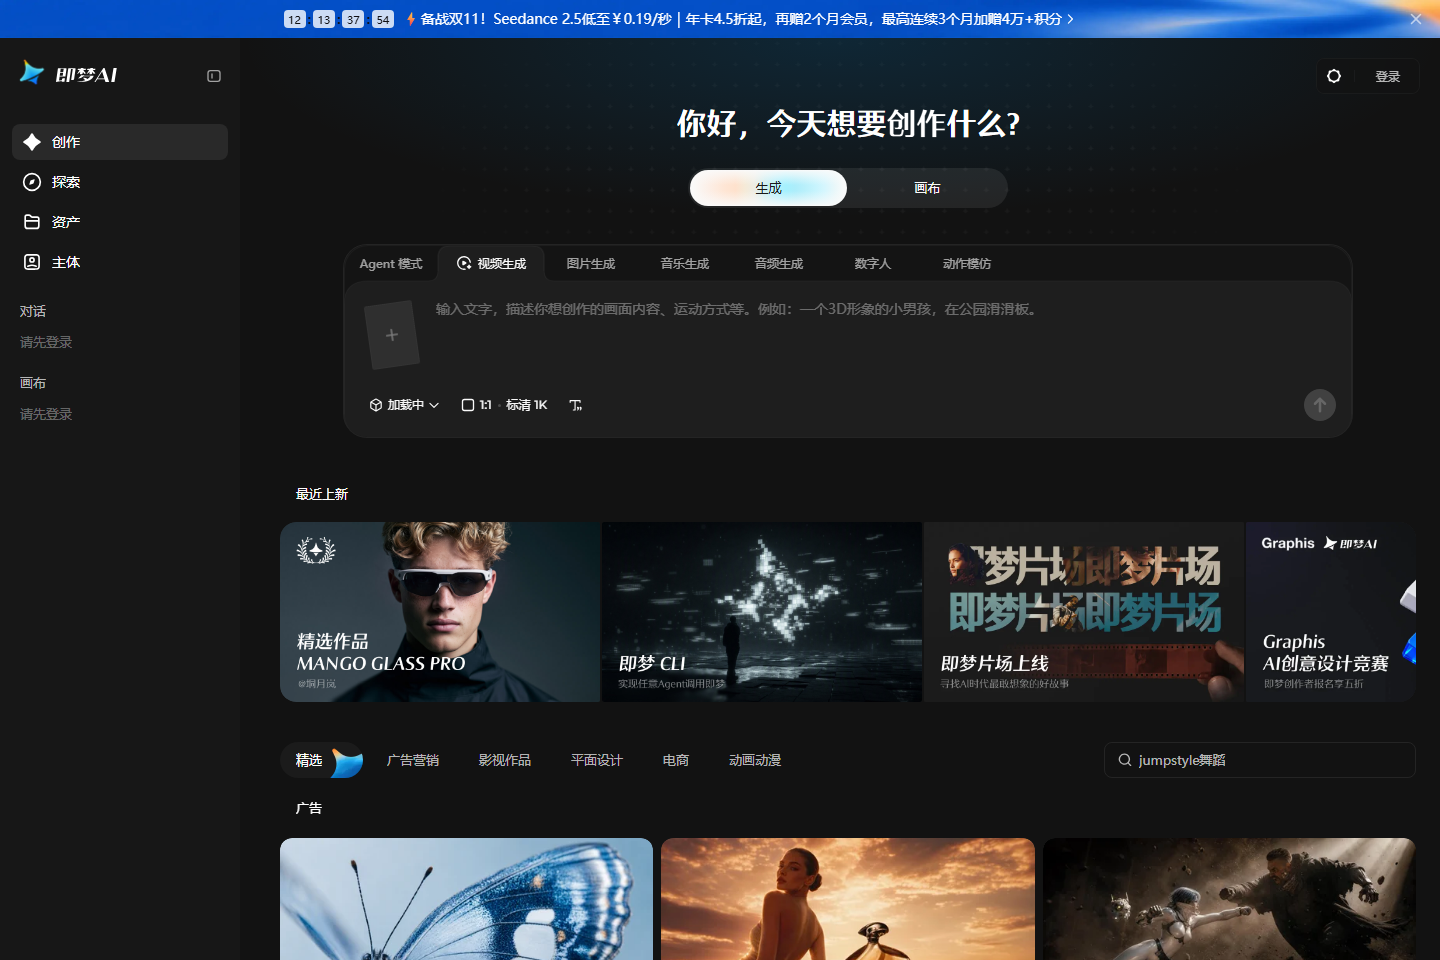Open the 即梦片场上线 card
1440x960 pixels.
(x=1084, y=612)
